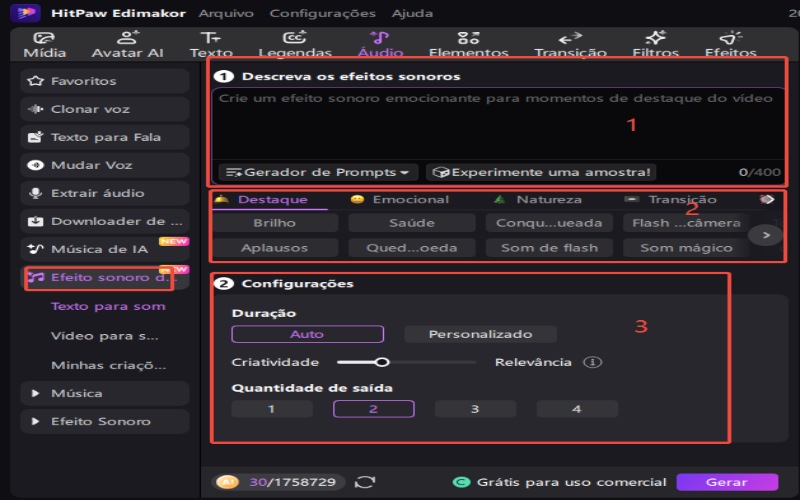800x500 pixels.
Task: Show Relevância info tooltip icon
Action: [x=593, y=362]
